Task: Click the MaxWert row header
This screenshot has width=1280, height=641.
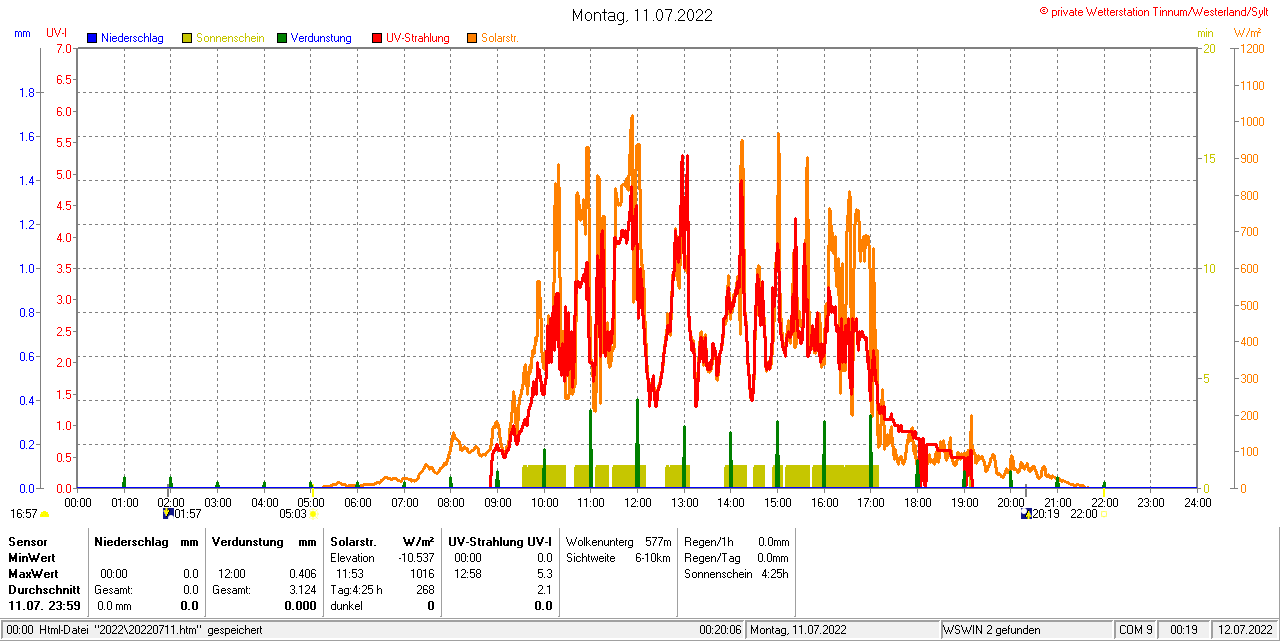Action: coord(33,573)
